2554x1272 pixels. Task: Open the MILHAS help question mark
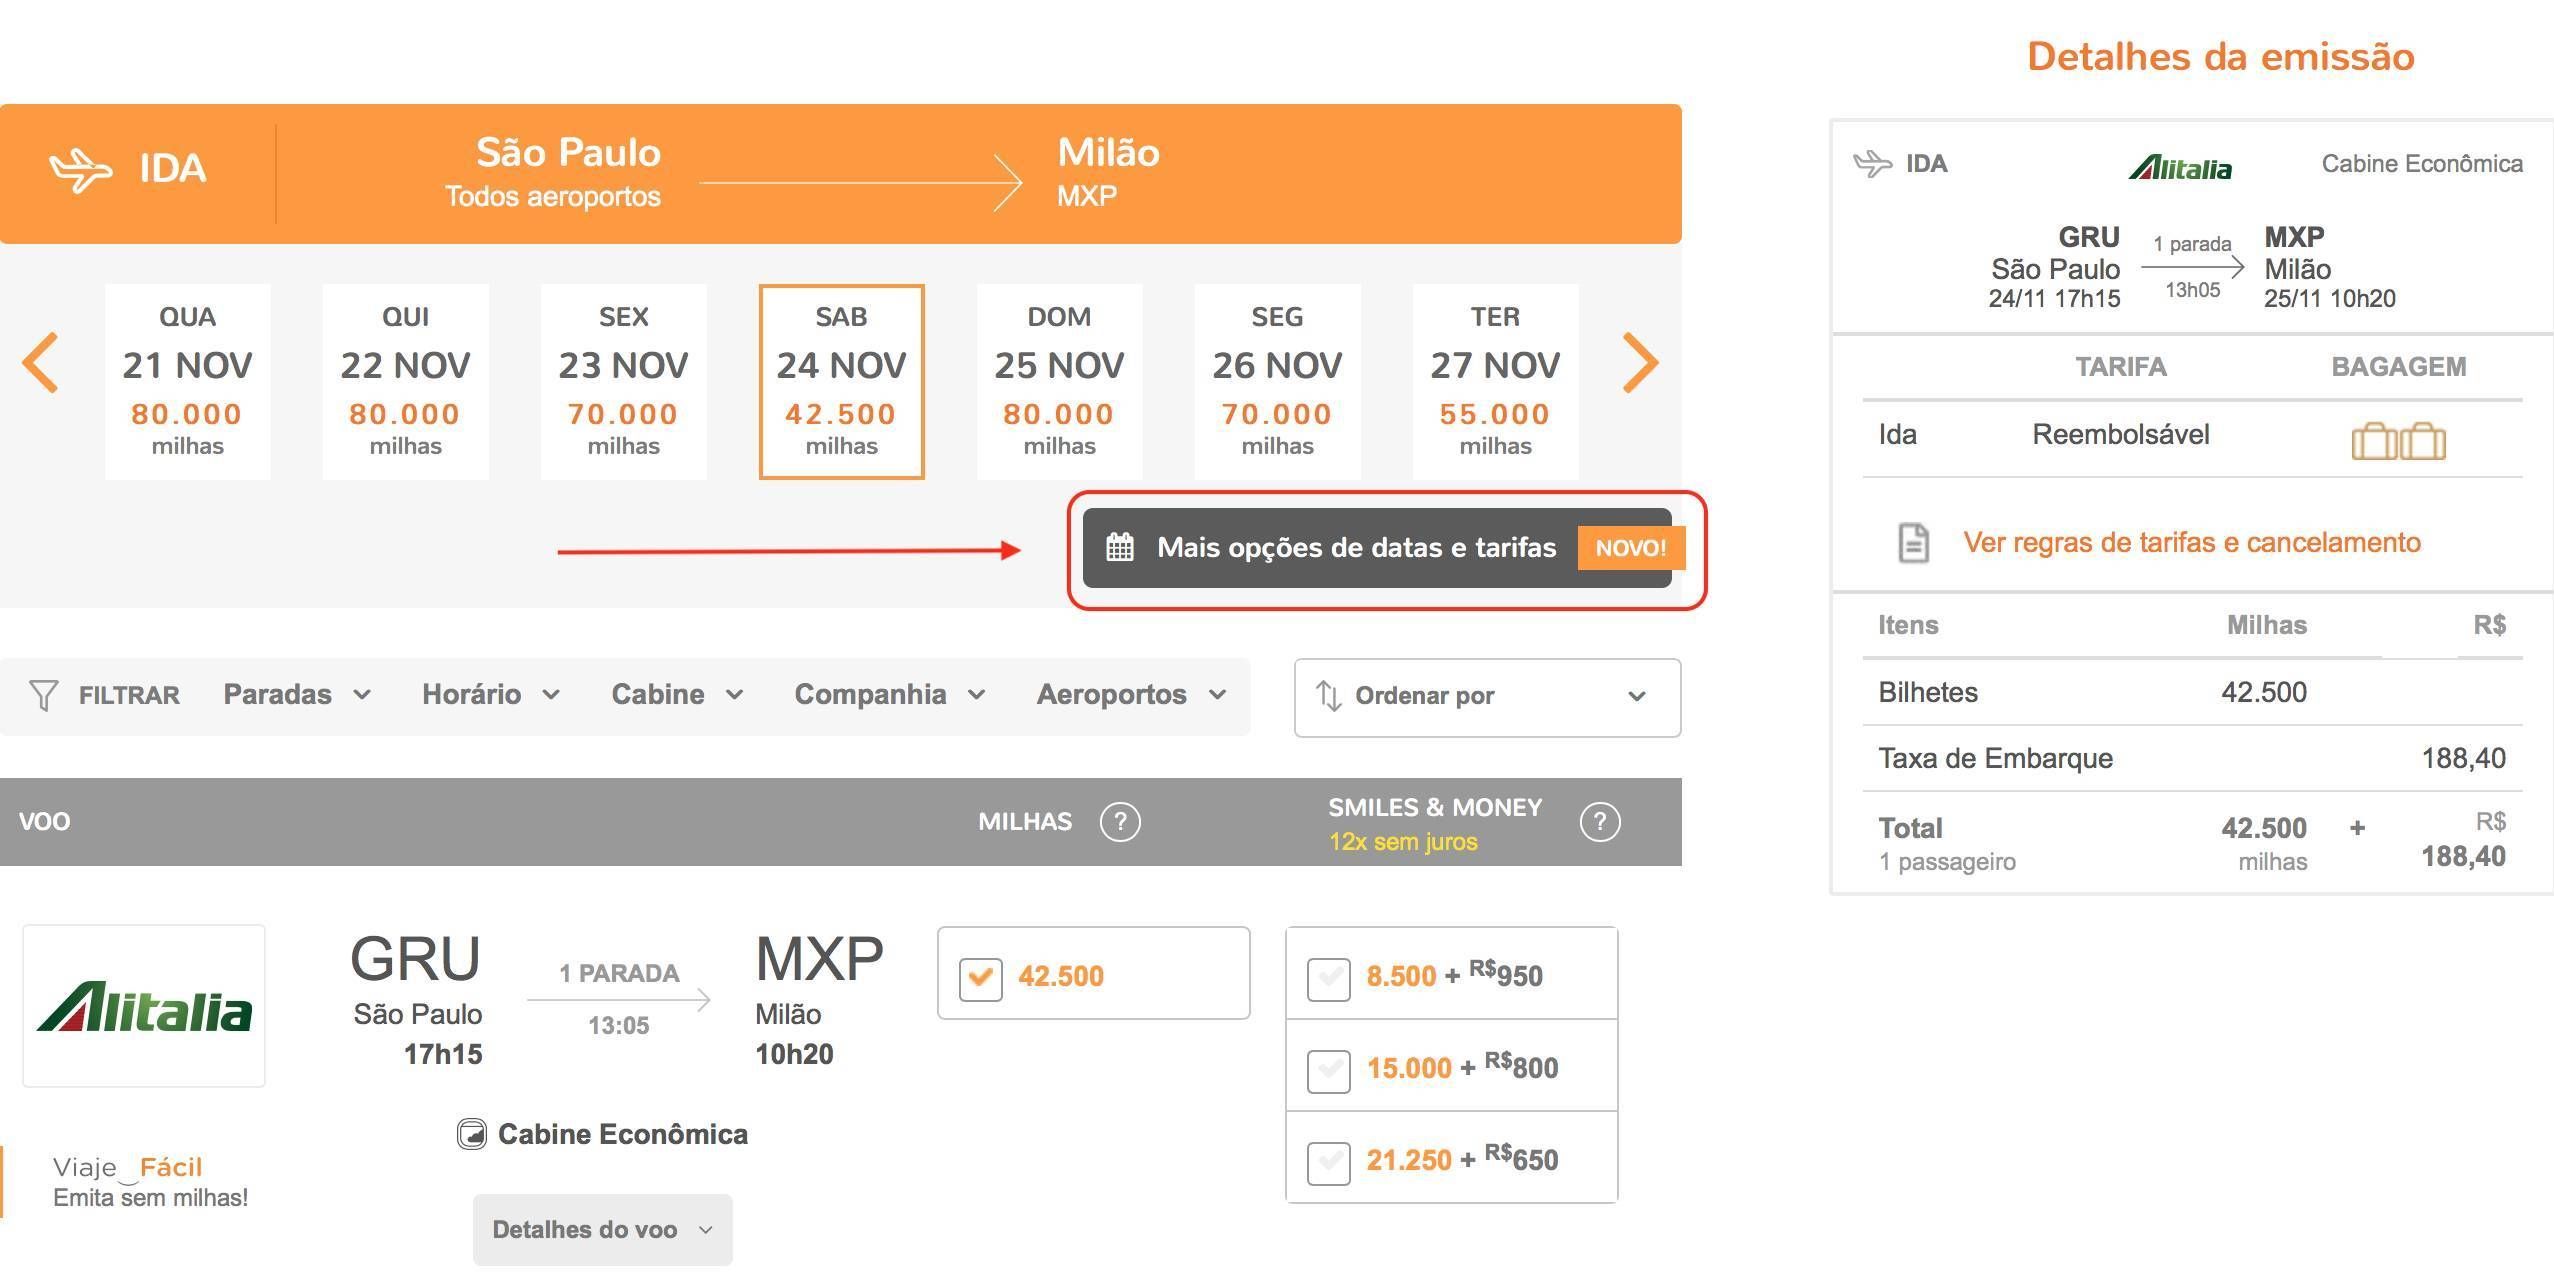(1120, 822)
